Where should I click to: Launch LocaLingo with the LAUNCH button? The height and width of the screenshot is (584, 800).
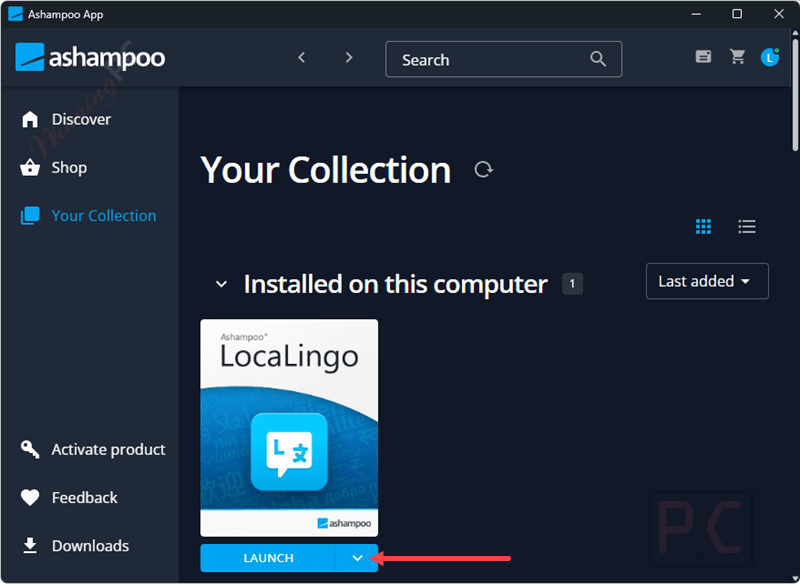click(268, 558)
